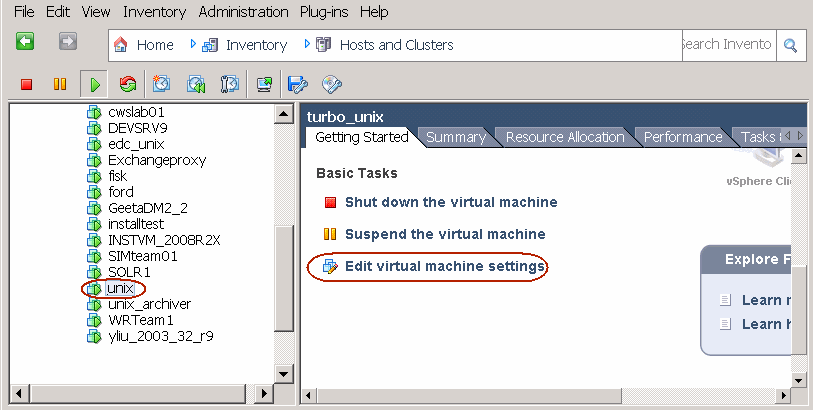Click the Reset virtual machine icon
The height and width of the screenshot is (410, 813).
(127, 85)
